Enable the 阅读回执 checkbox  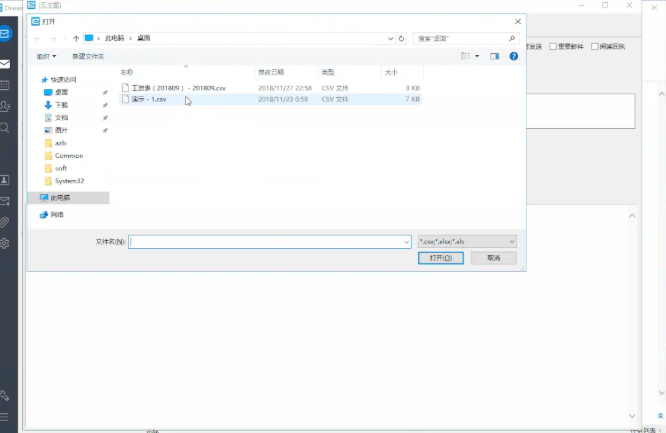595,47
